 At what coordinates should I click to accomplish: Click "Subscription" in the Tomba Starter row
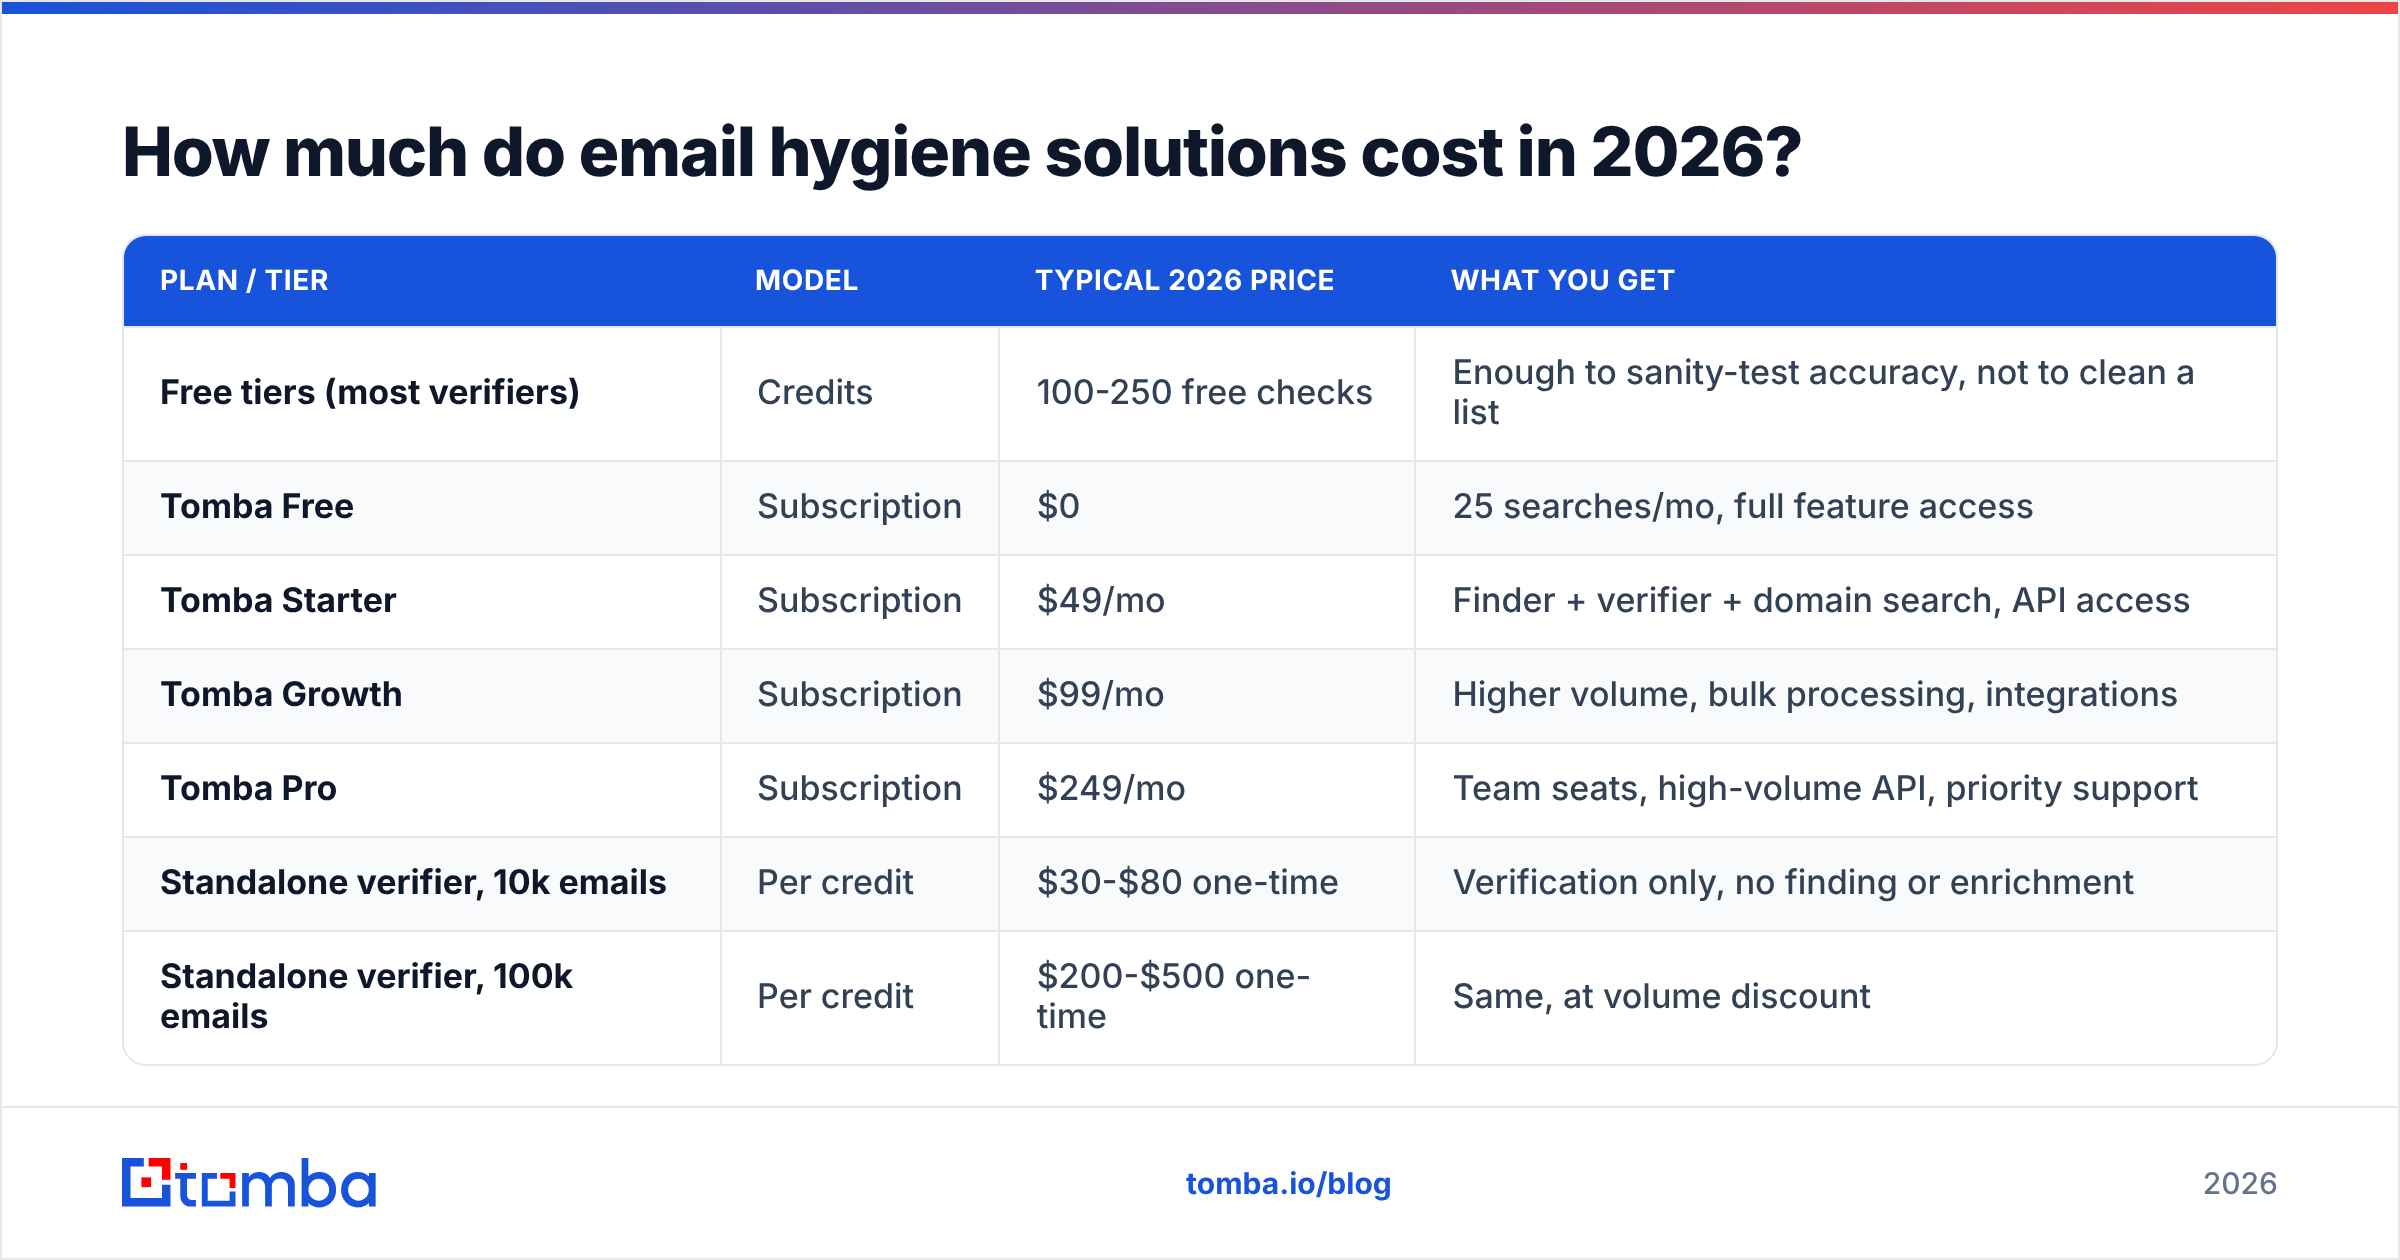[859, 600]
